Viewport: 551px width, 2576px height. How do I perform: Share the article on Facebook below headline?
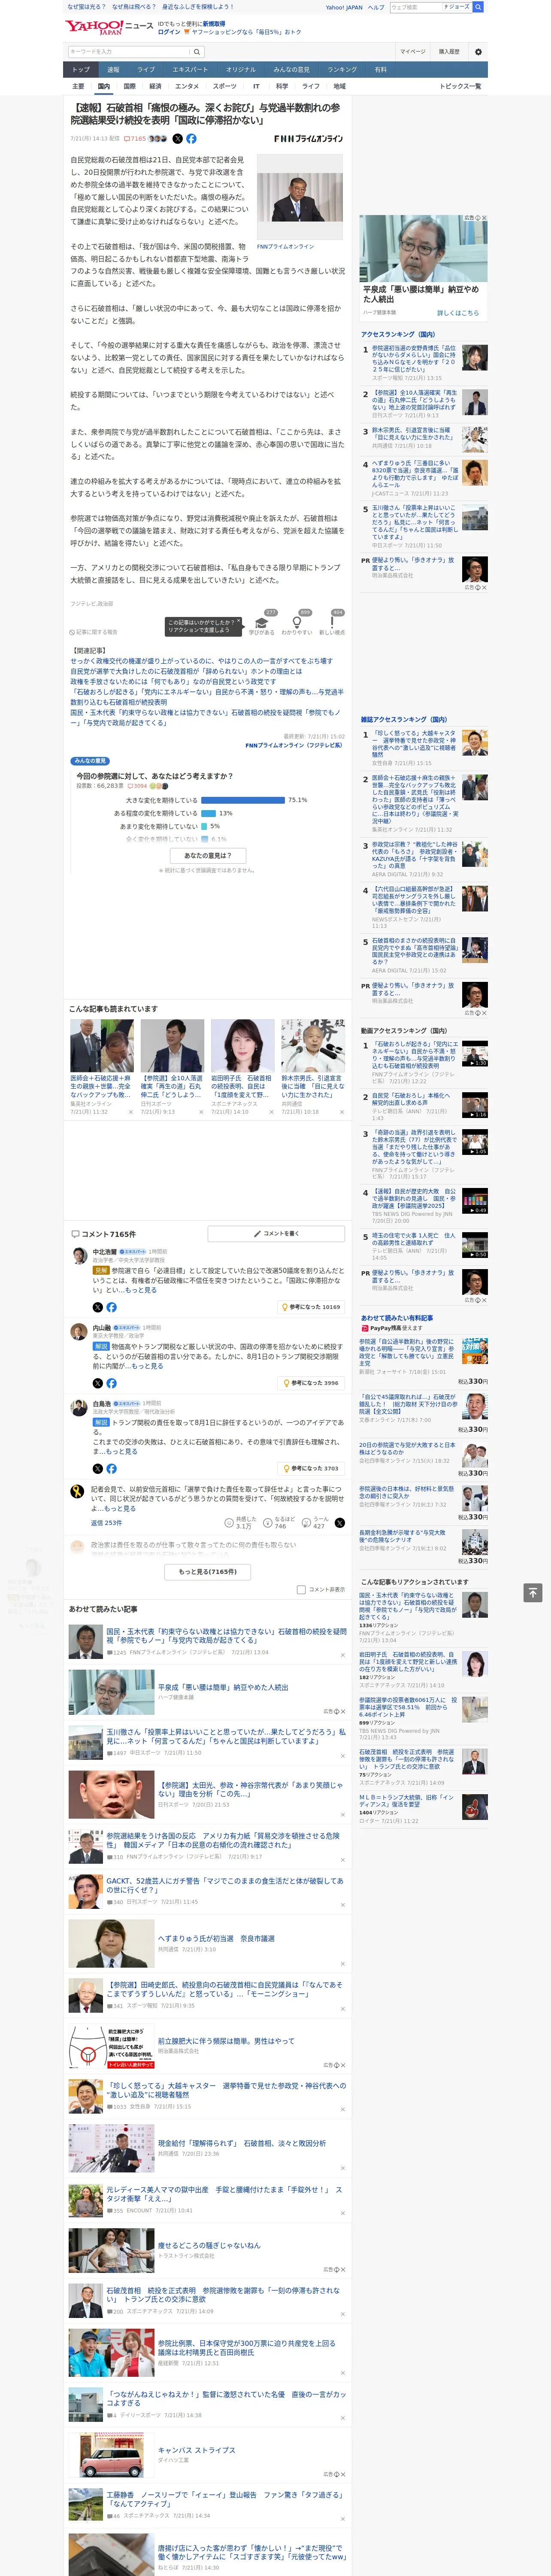coord(191,139)
